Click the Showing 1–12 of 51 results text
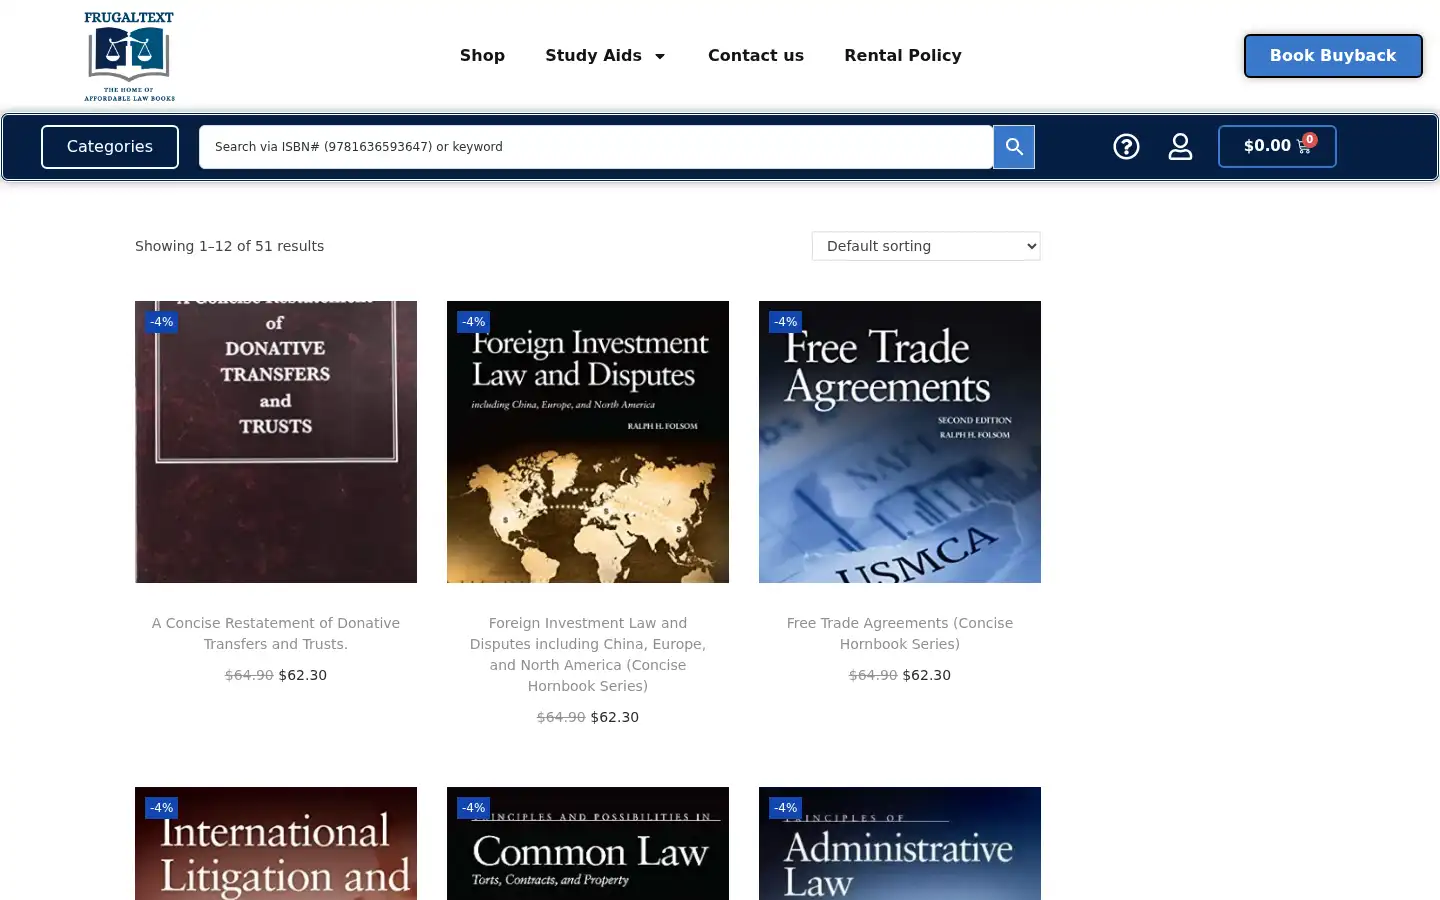The height and width of the screenshot is (900, 1440). (x=230, y=246)
